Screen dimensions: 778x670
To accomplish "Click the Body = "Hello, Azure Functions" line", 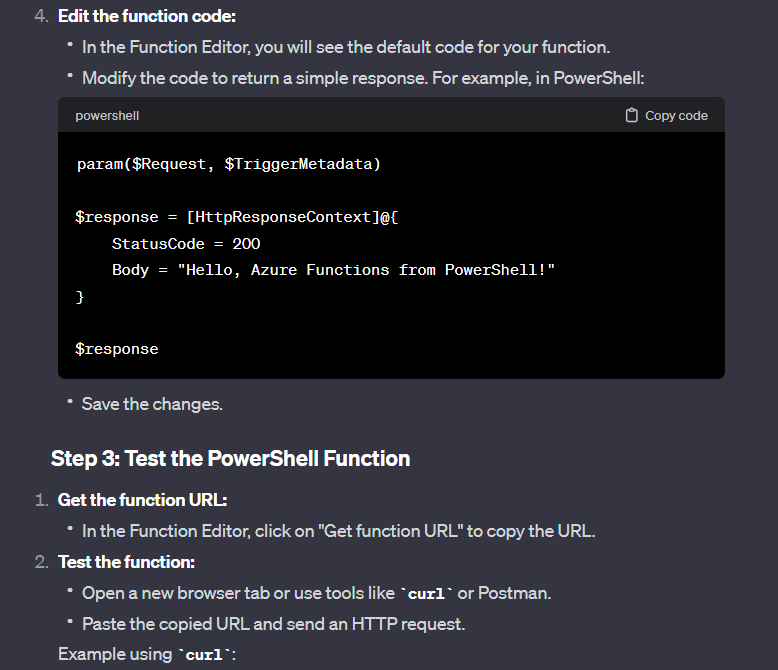I will coord(333,270).
